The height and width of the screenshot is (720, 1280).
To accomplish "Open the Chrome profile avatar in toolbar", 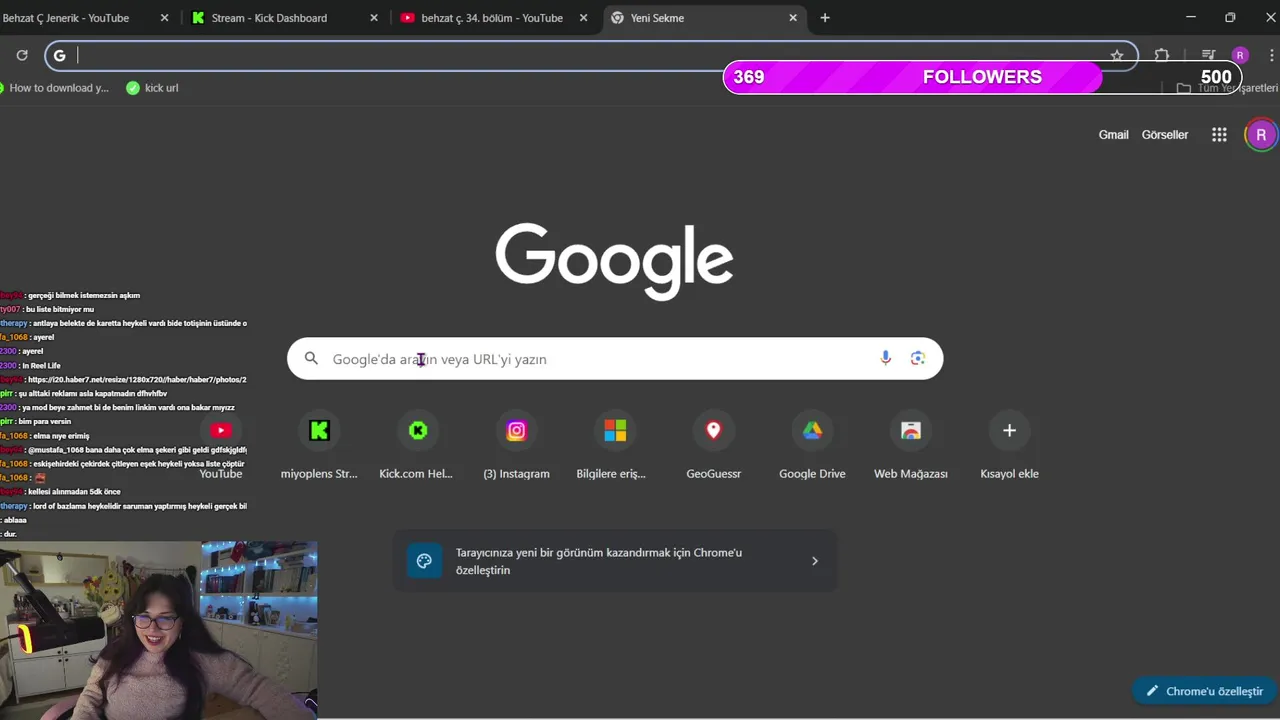I will coord(1240,55).
